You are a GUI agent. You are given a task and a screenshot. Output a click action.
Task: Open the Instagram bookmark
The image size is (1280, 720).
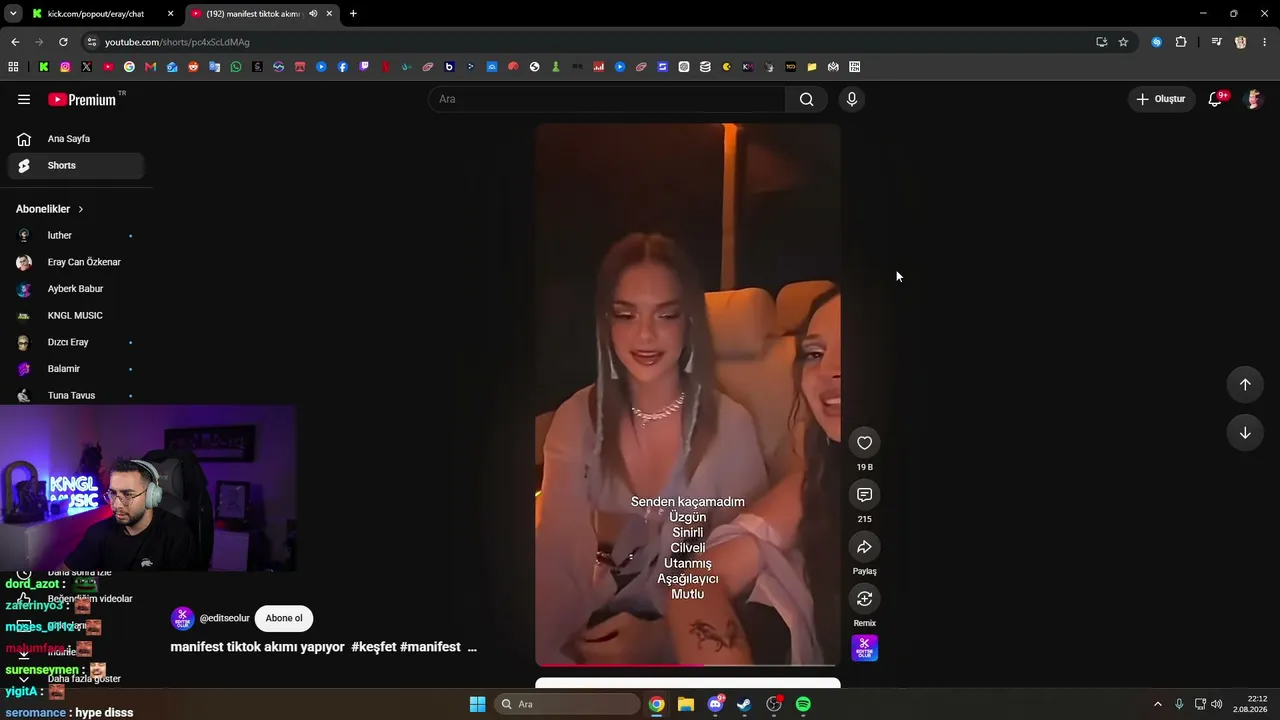65,67
